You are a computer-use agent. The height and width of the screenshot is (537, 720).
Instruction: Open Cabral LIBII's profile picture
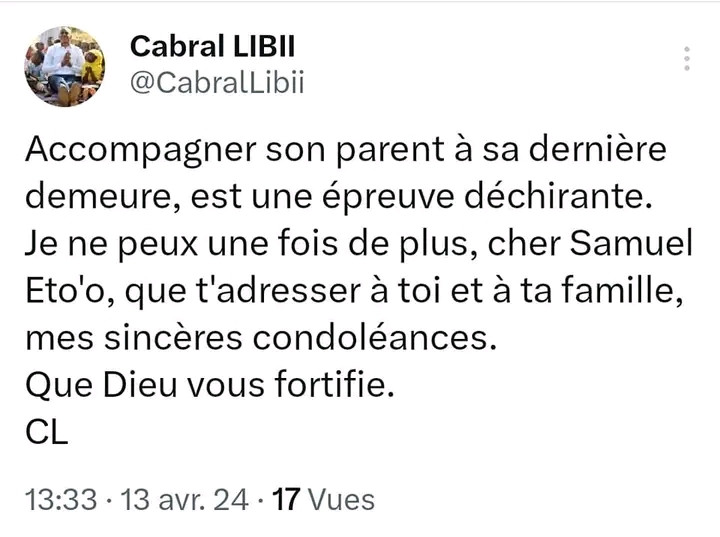[65, 66]
